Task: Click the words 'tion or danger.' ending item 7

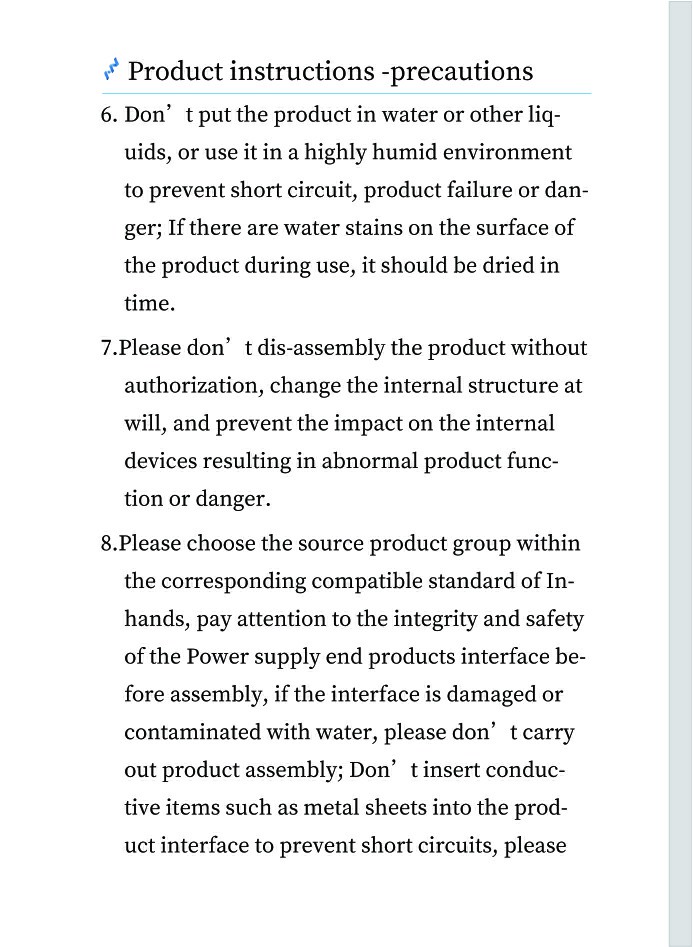Action: pos(198,499)
